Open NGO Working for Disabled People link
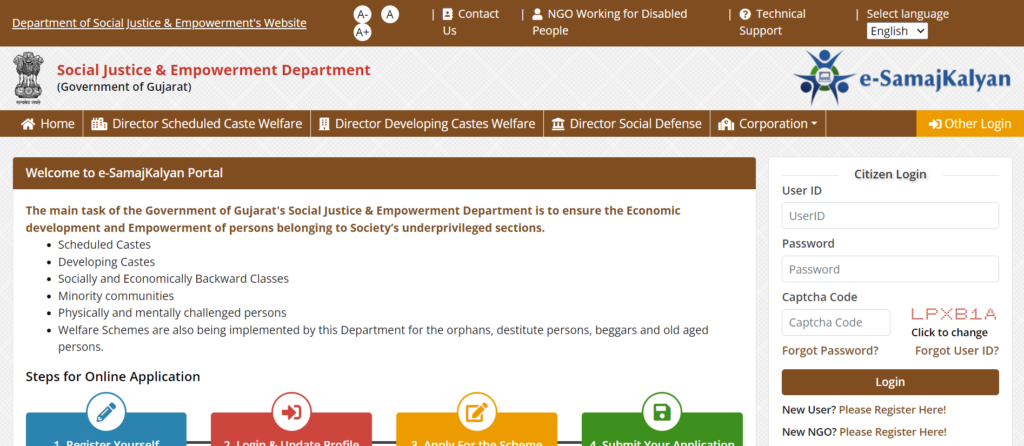Image resolution: width=1024 pixels, height=446 pixels. coord(609,22)
